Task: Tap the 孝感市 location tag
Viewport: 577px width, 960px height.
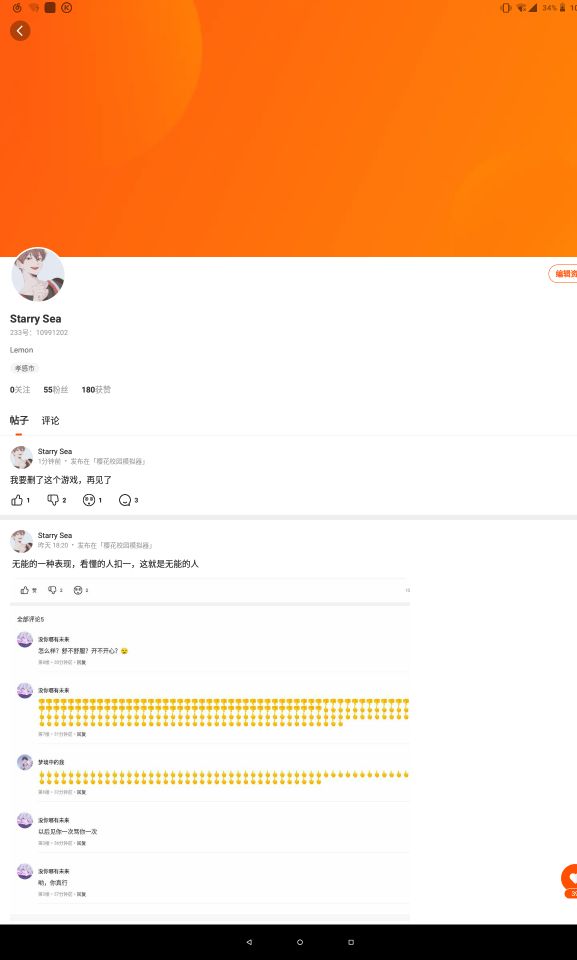Action: point(25,368)
